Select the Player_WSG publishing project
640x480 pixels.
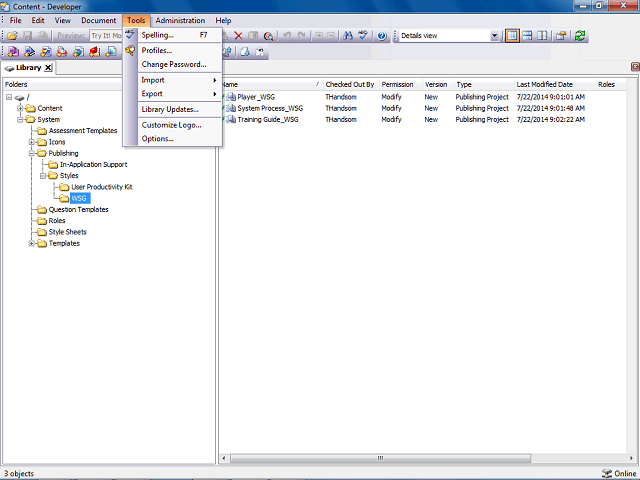[256, 97]
